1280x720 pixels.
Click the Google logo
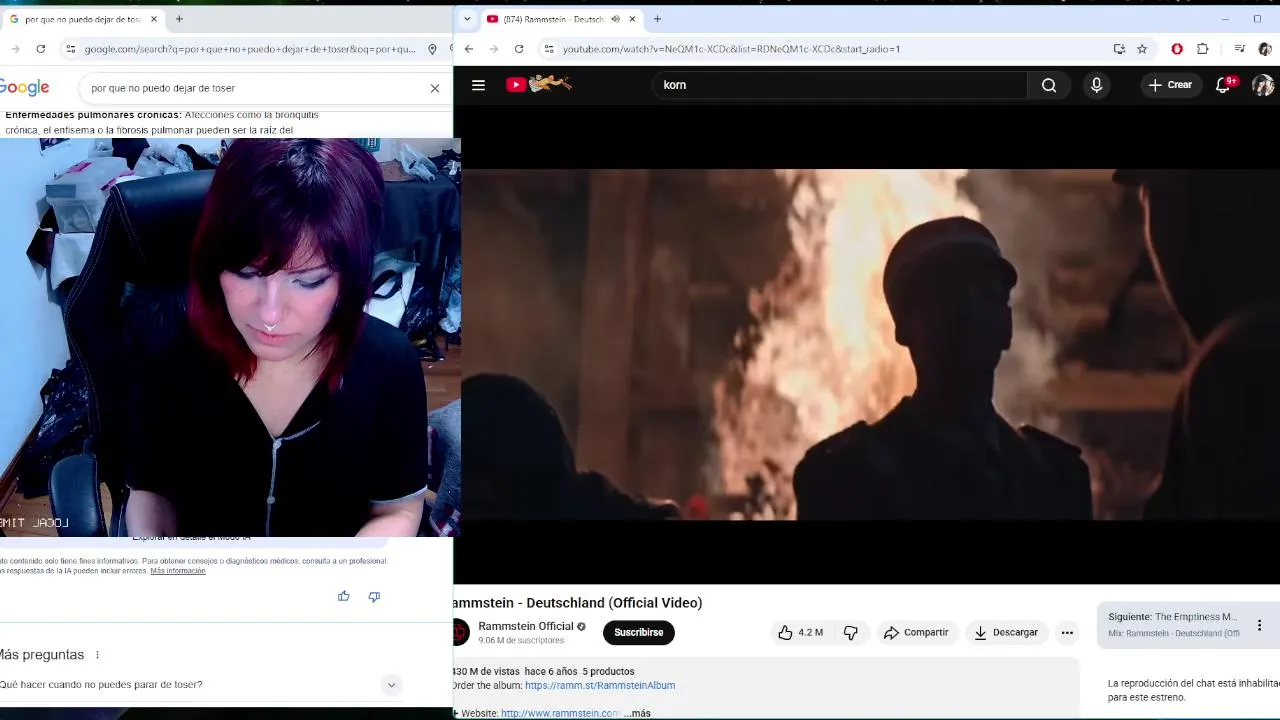coord(24,88)
